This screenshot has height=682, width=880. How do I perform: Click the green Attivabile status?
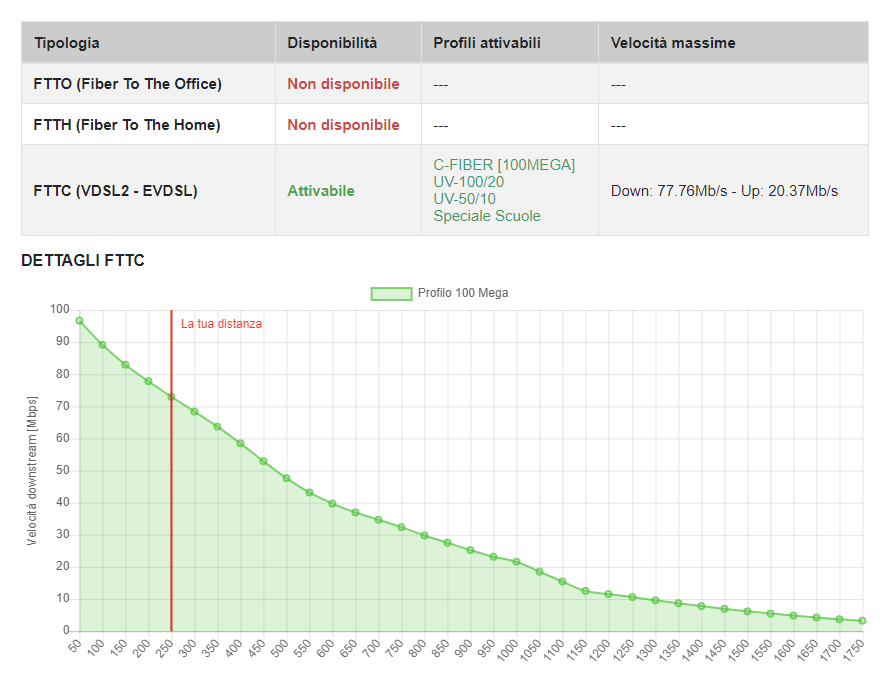[321, 191]
